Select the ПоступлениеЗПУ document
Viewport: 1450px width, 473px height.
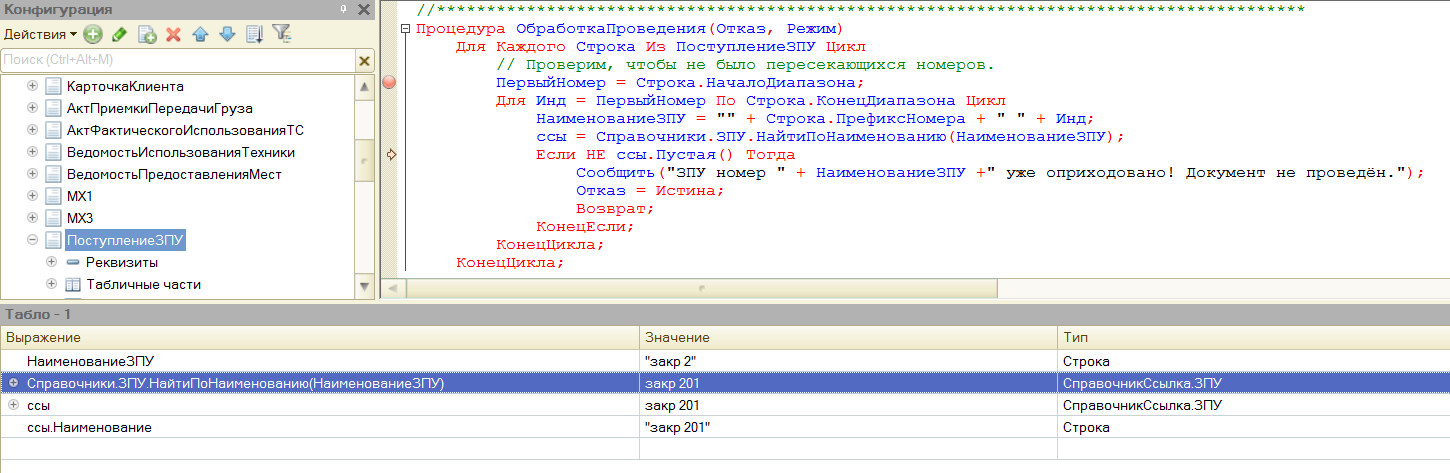(126, 240)
